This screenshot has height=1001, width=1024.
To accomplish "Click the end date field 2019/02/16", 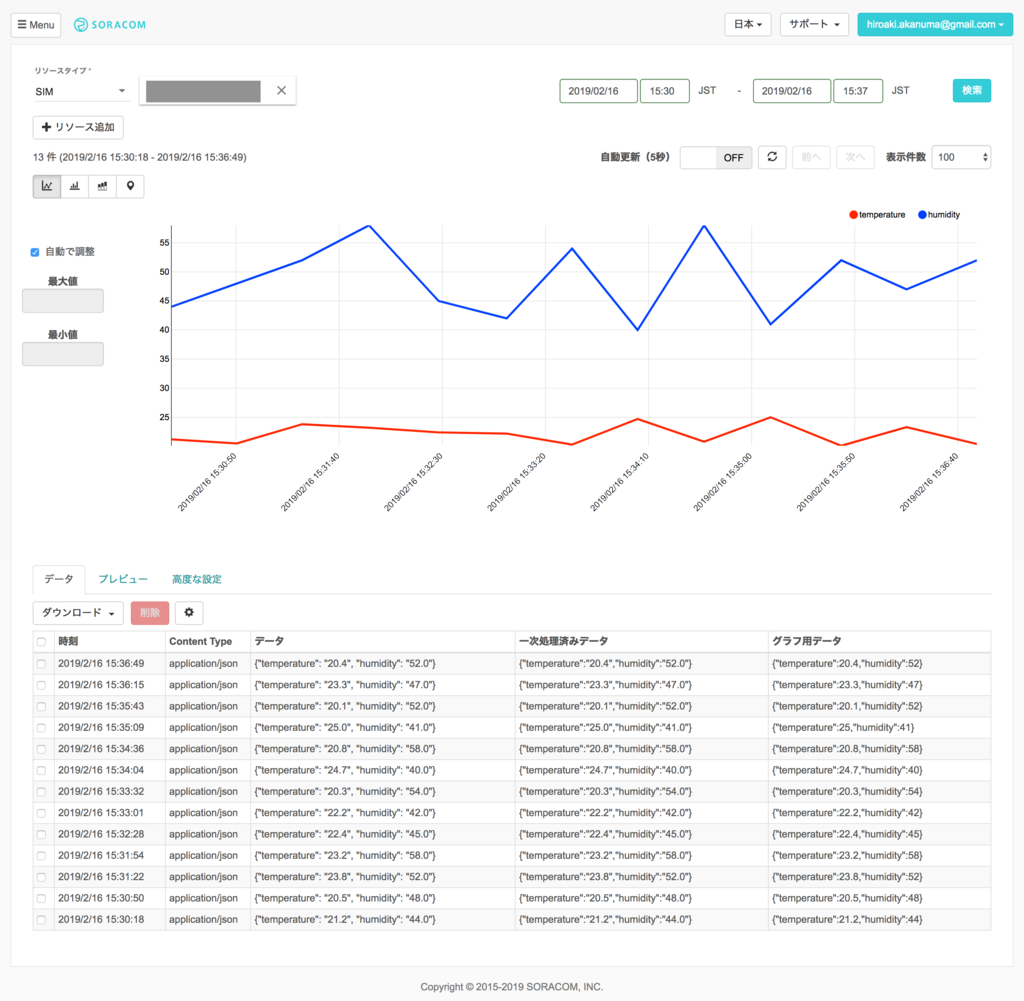I will (792, 91).
